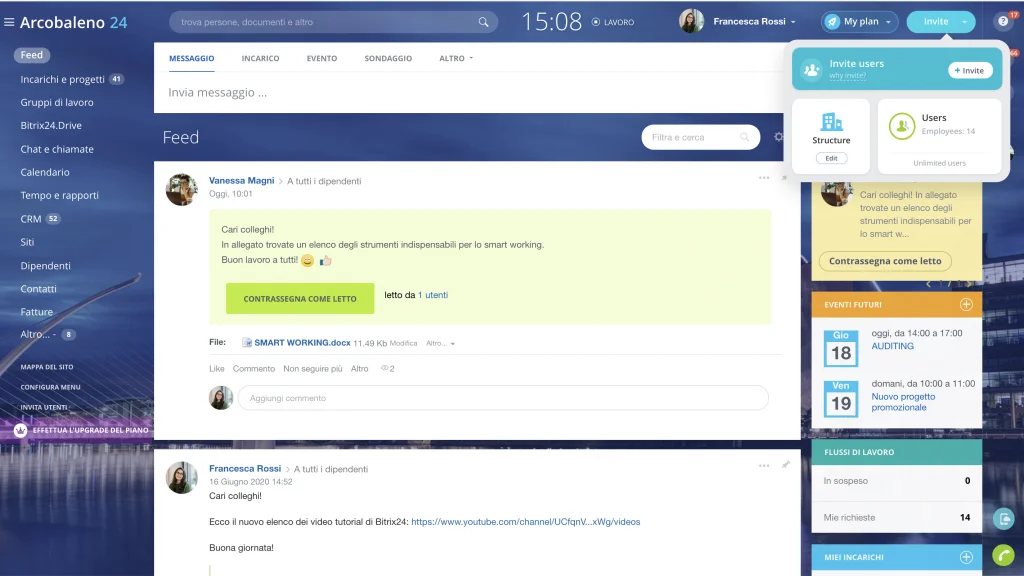Image resolution: width=1024 pixels, height=576 pixels.
Task: Click the Aggiungi commento field
Action: pyautogui.click(x=503, y=398)
